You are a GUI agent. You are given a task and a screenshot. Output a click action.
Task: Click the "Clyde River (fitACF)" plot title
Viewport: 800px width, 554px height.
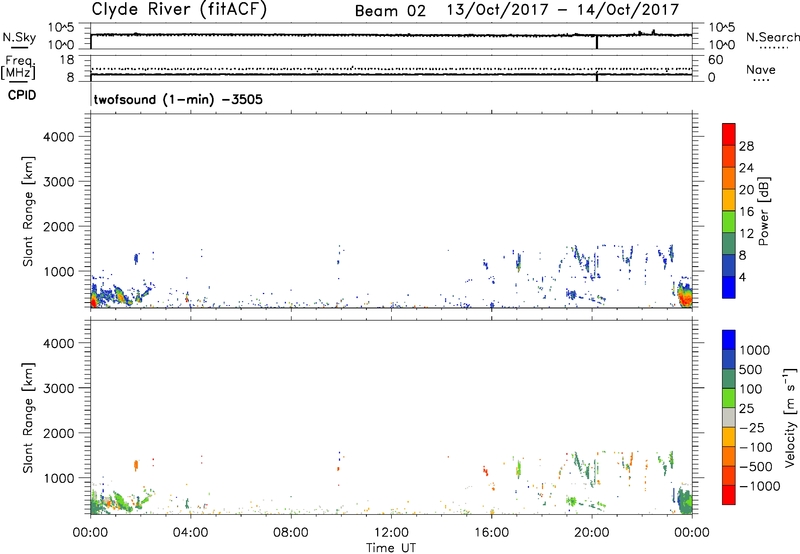pyautogui.click(x=179, y=9)
